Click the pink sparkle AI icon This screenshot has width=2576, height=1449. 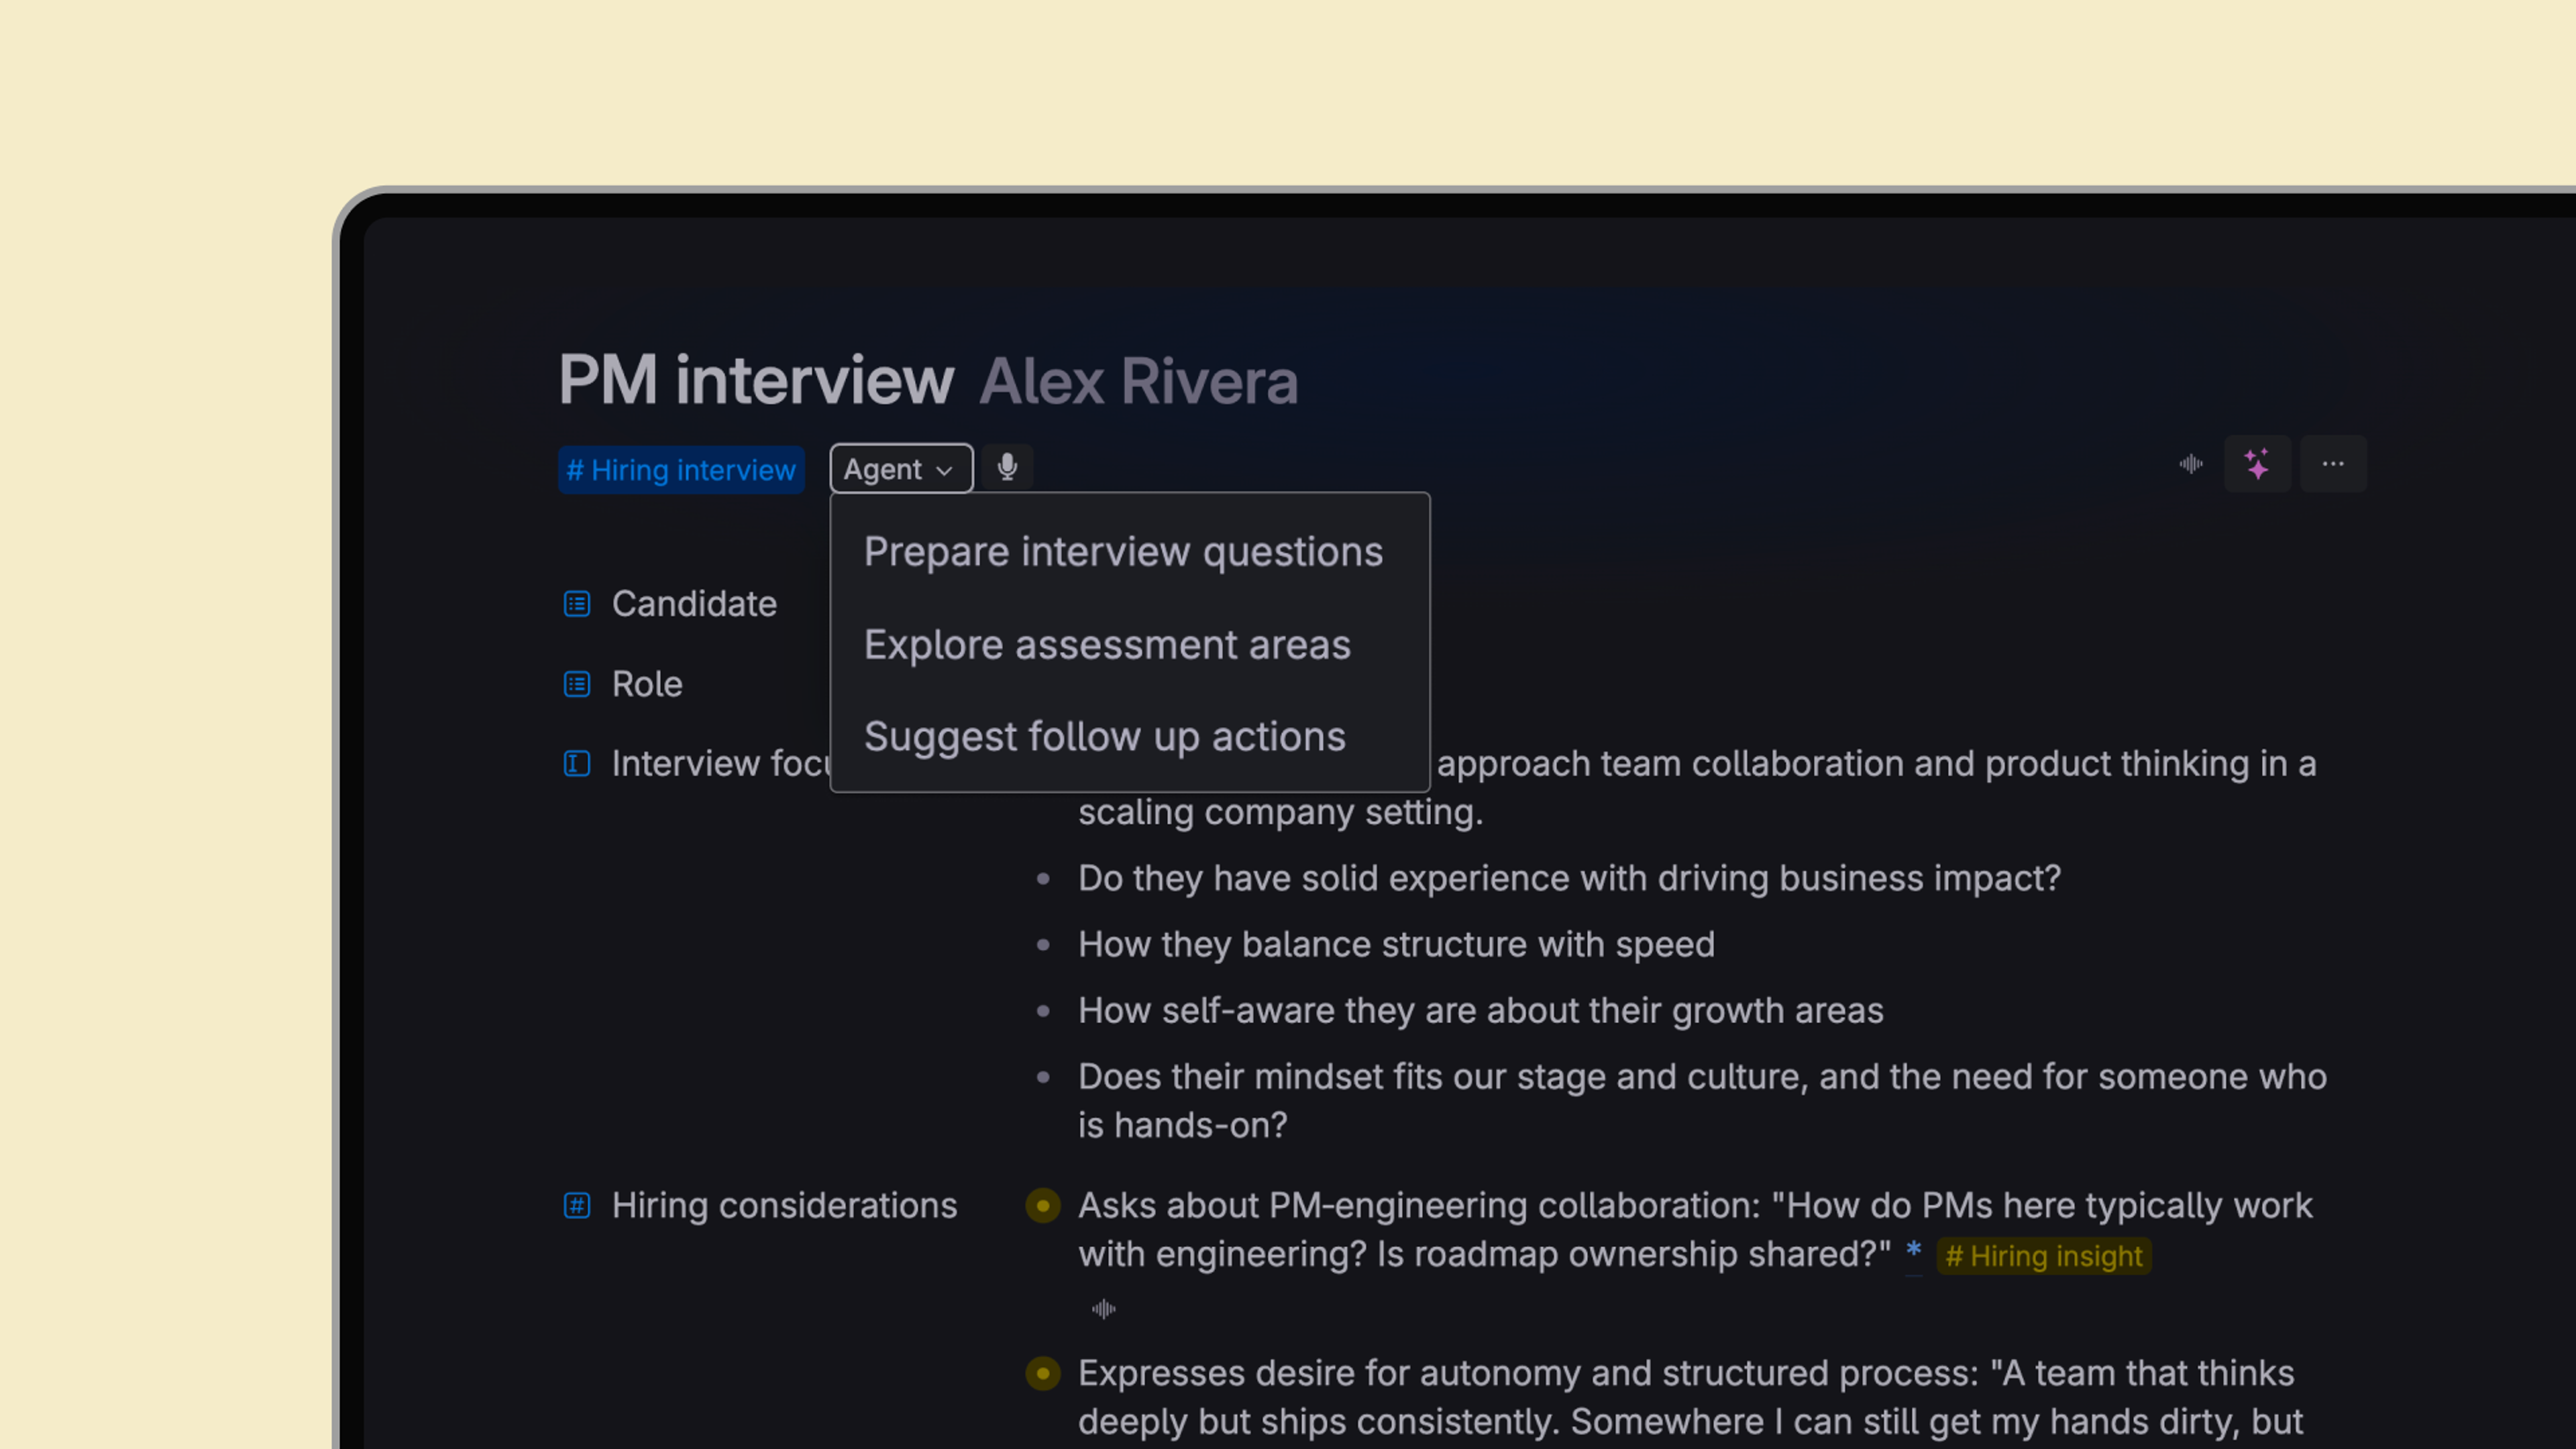click(2257, 464)
